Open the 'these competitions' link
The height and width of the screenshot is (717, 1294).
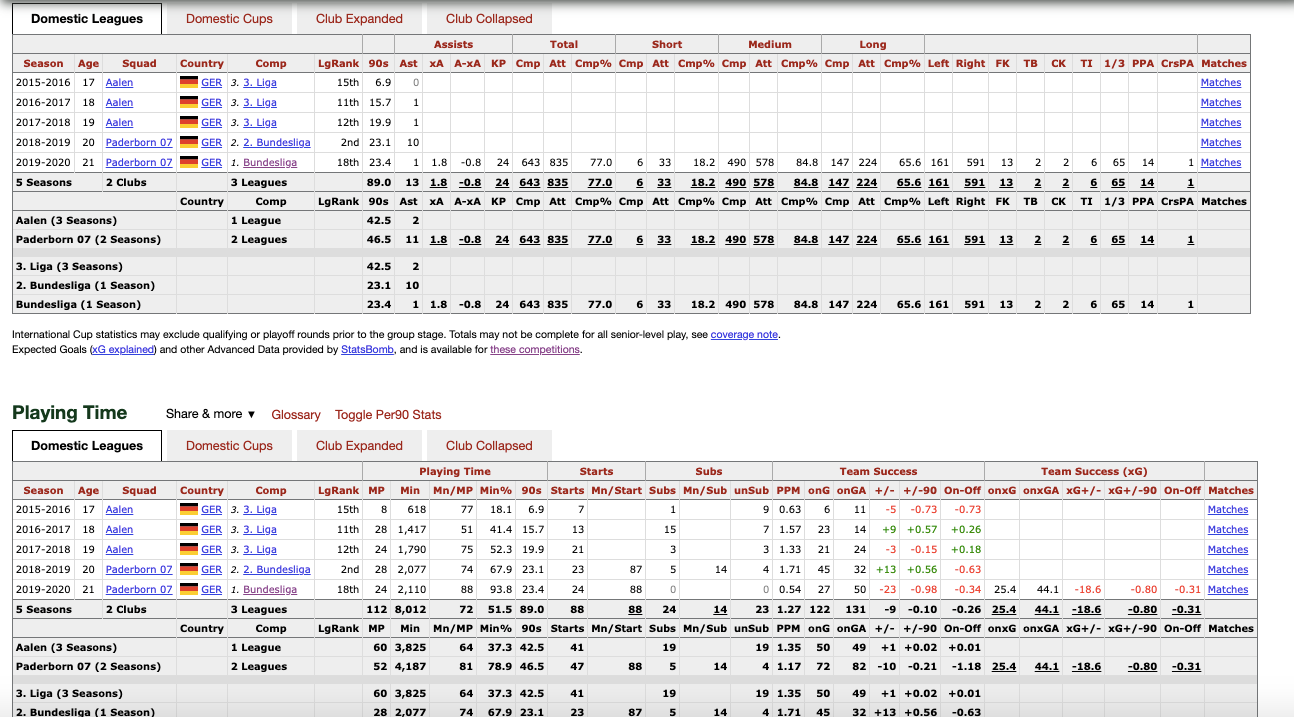tap(534, 350)
